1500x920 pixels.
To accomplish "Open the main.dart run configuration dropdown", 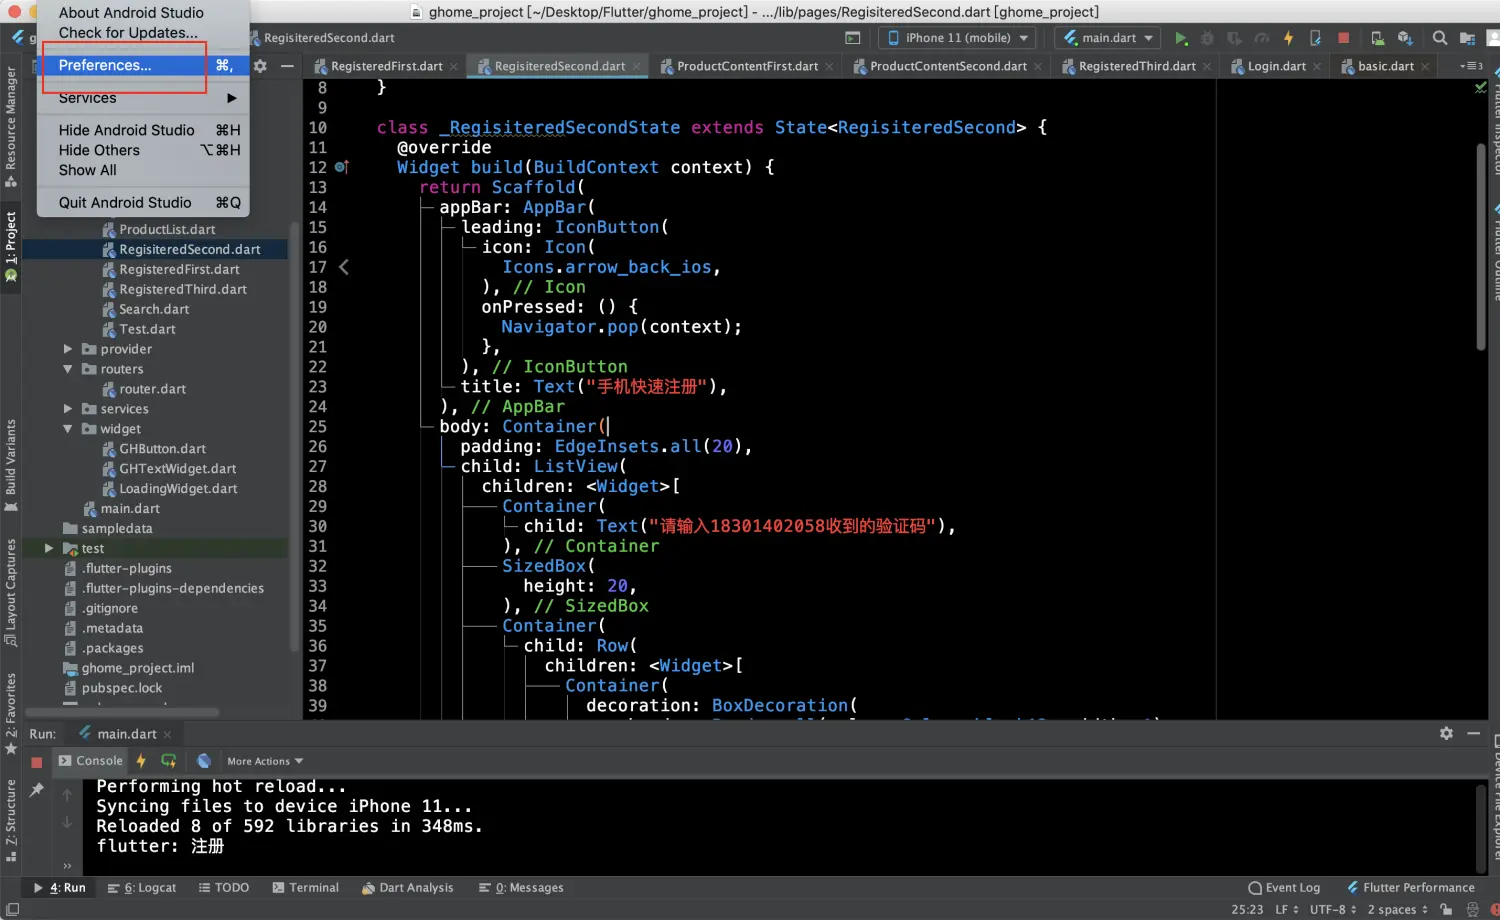I will 1108,38.
